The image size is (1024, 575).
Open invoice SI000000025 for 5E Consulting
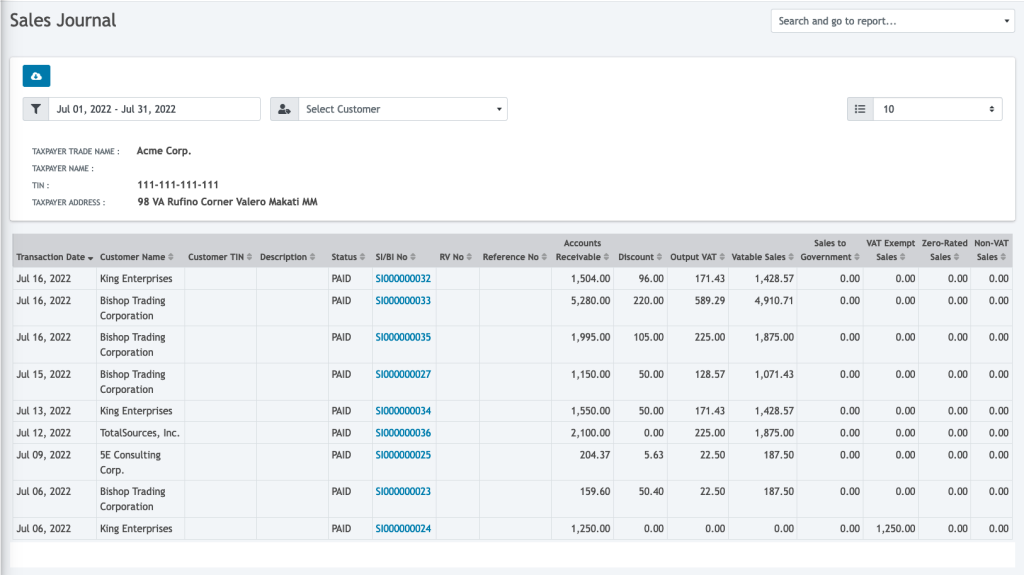[x=403, y=455]
